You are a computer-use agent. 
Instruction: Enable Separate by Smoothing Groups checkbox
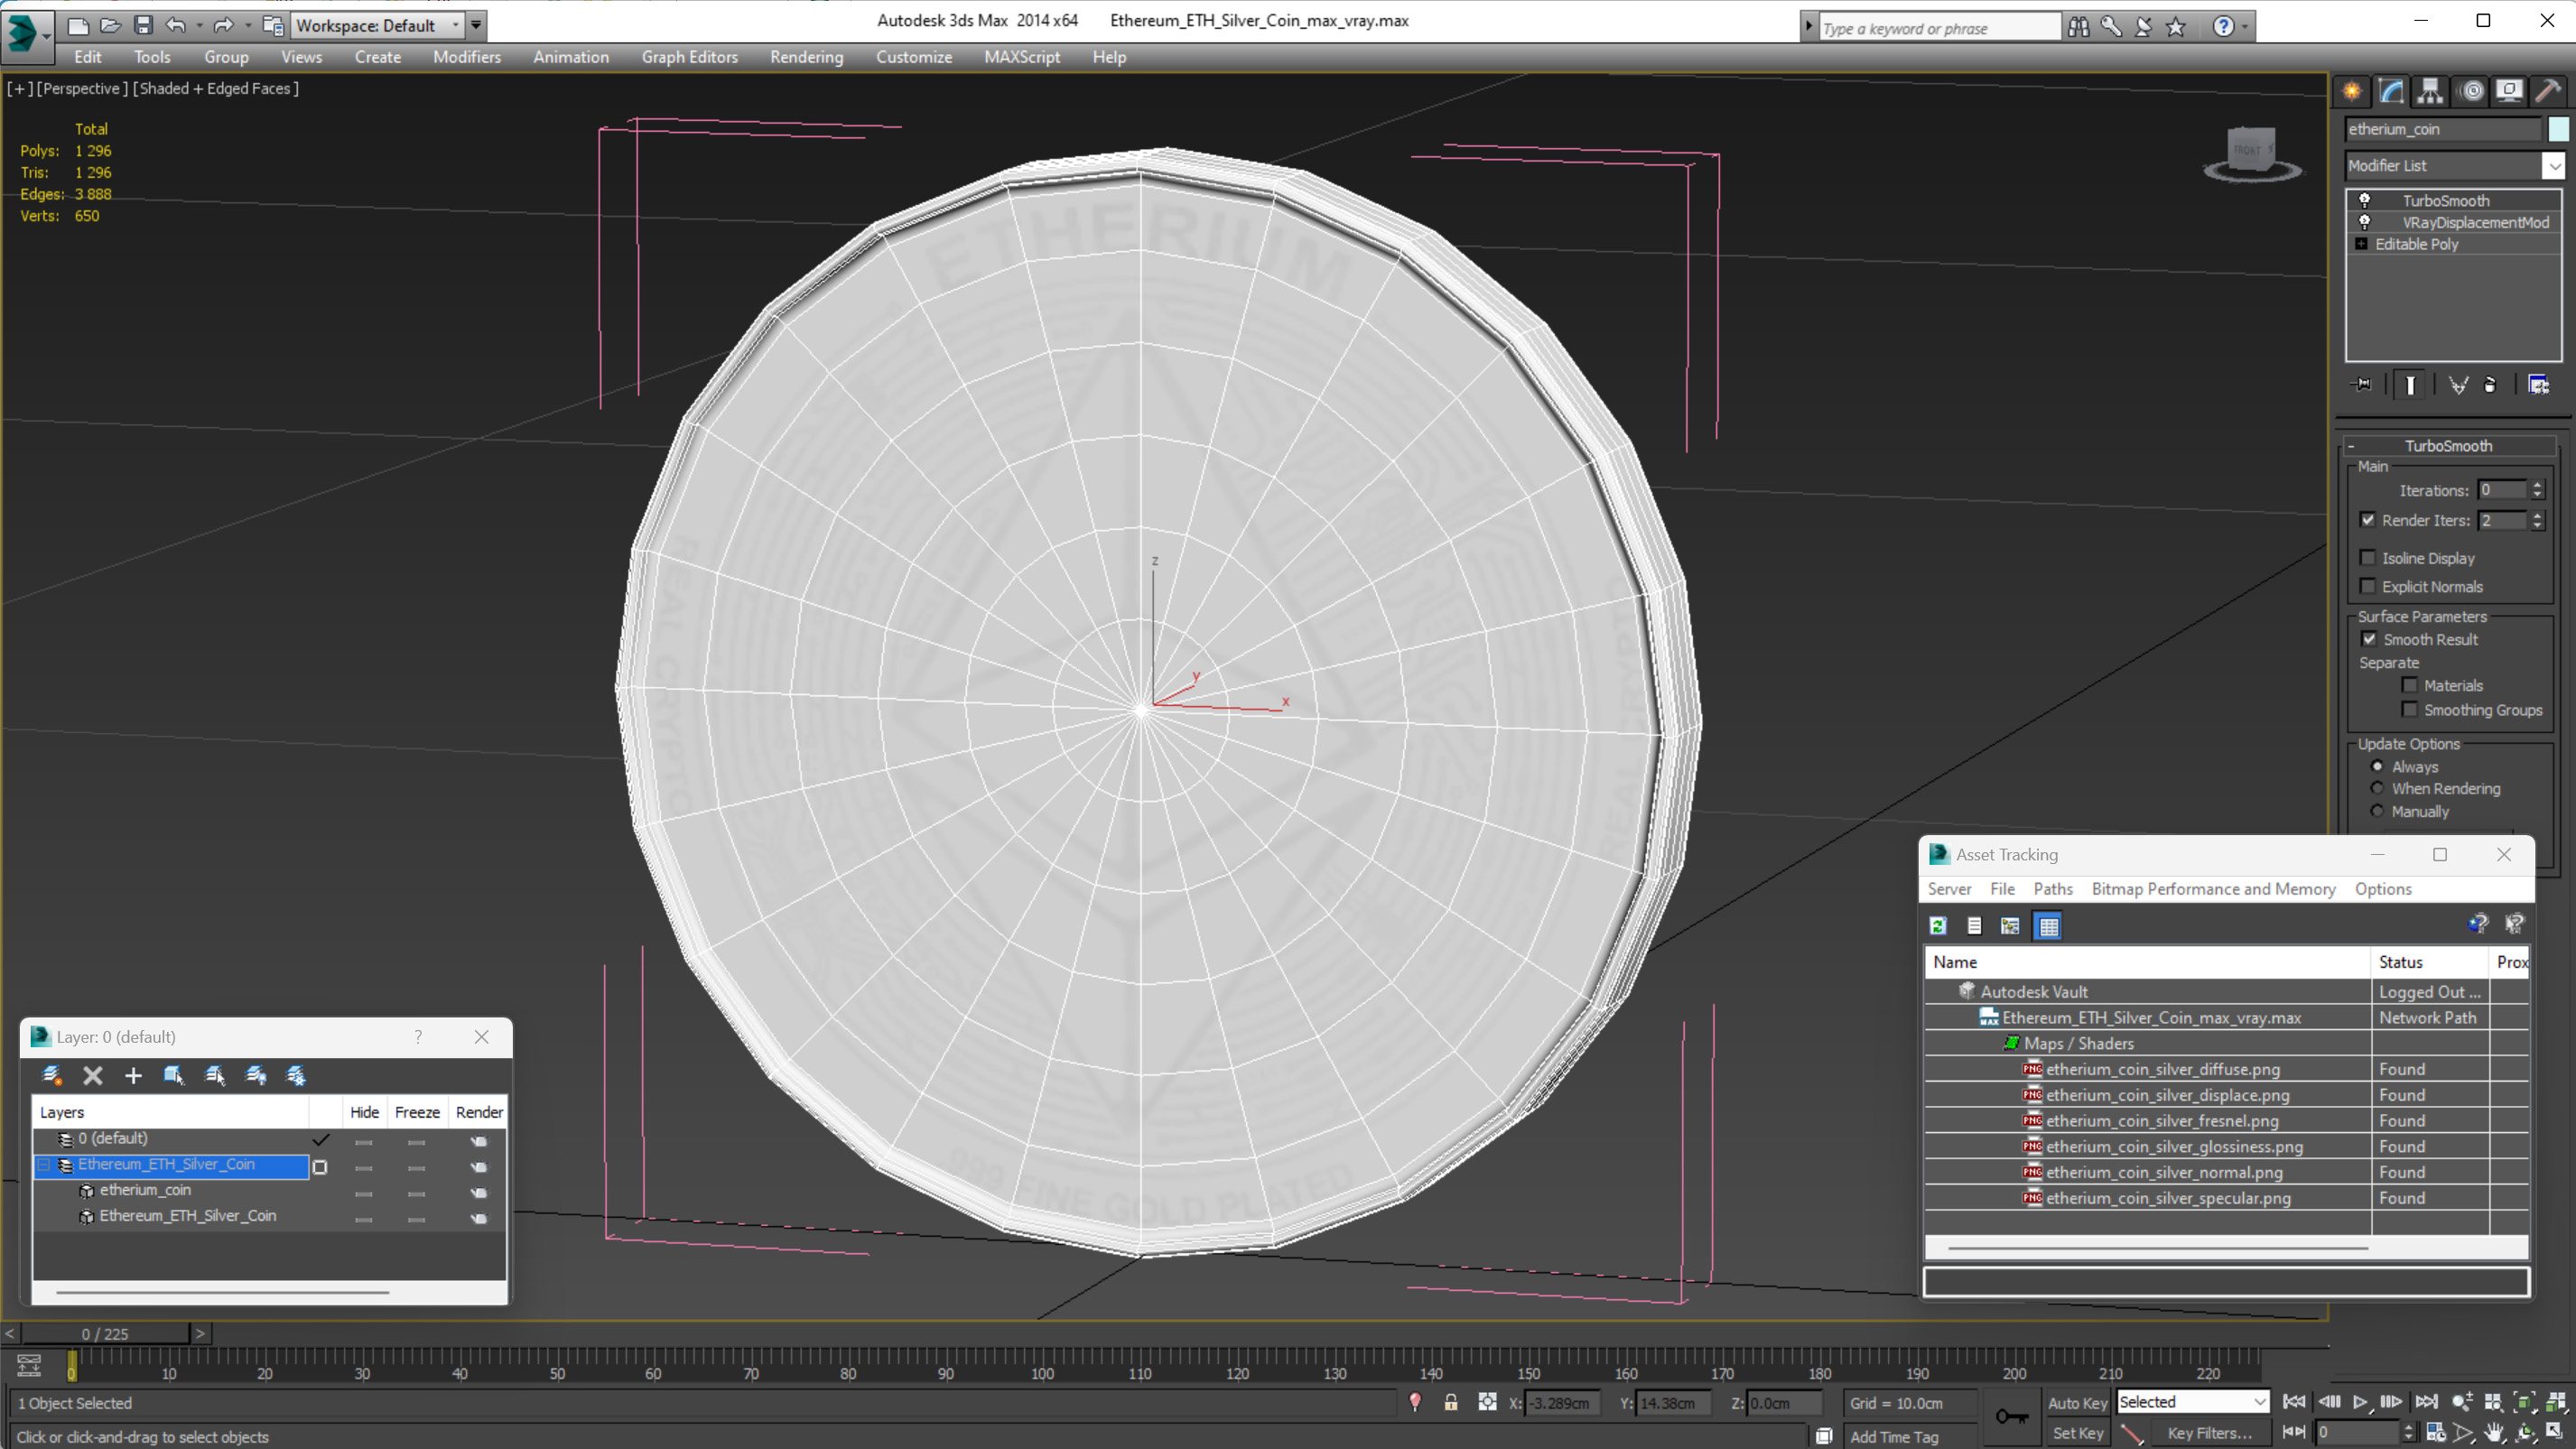click(2410, 709)
